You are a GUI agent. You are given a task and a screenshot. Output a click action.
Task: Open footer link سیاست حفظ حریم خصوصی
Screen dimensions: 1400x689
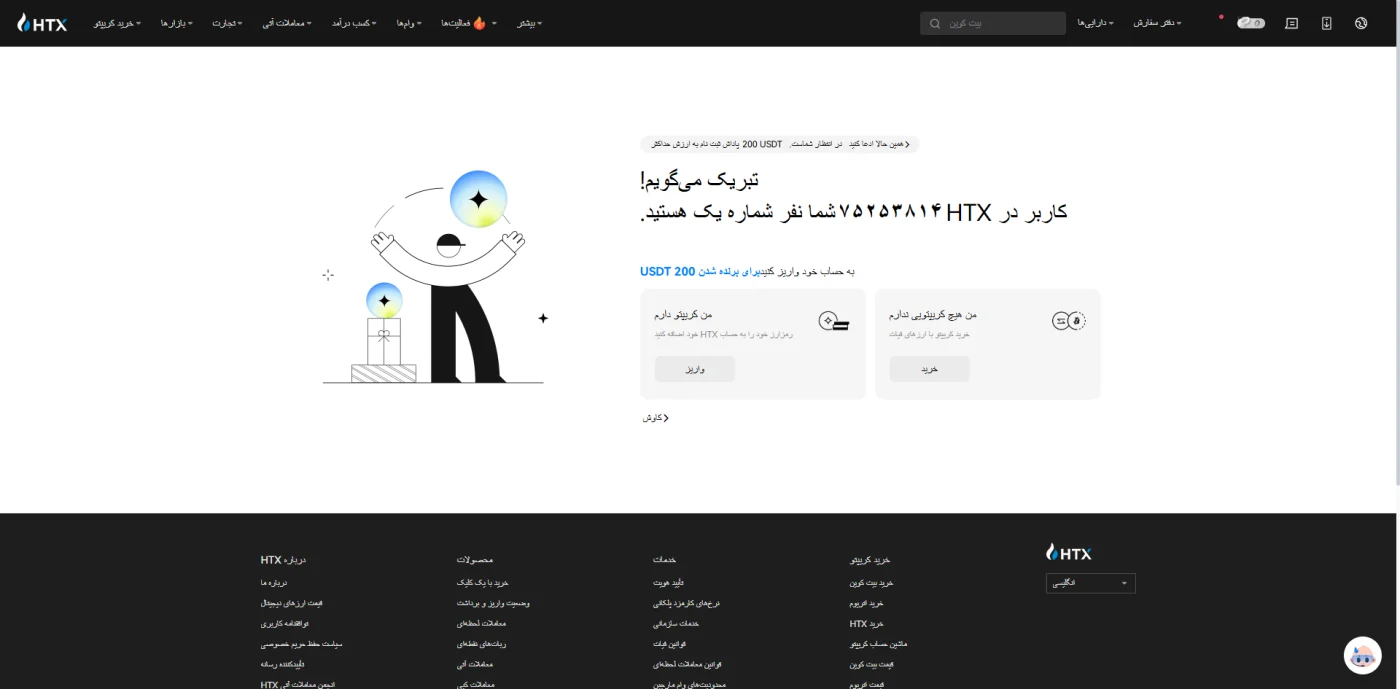click(302, 644)
